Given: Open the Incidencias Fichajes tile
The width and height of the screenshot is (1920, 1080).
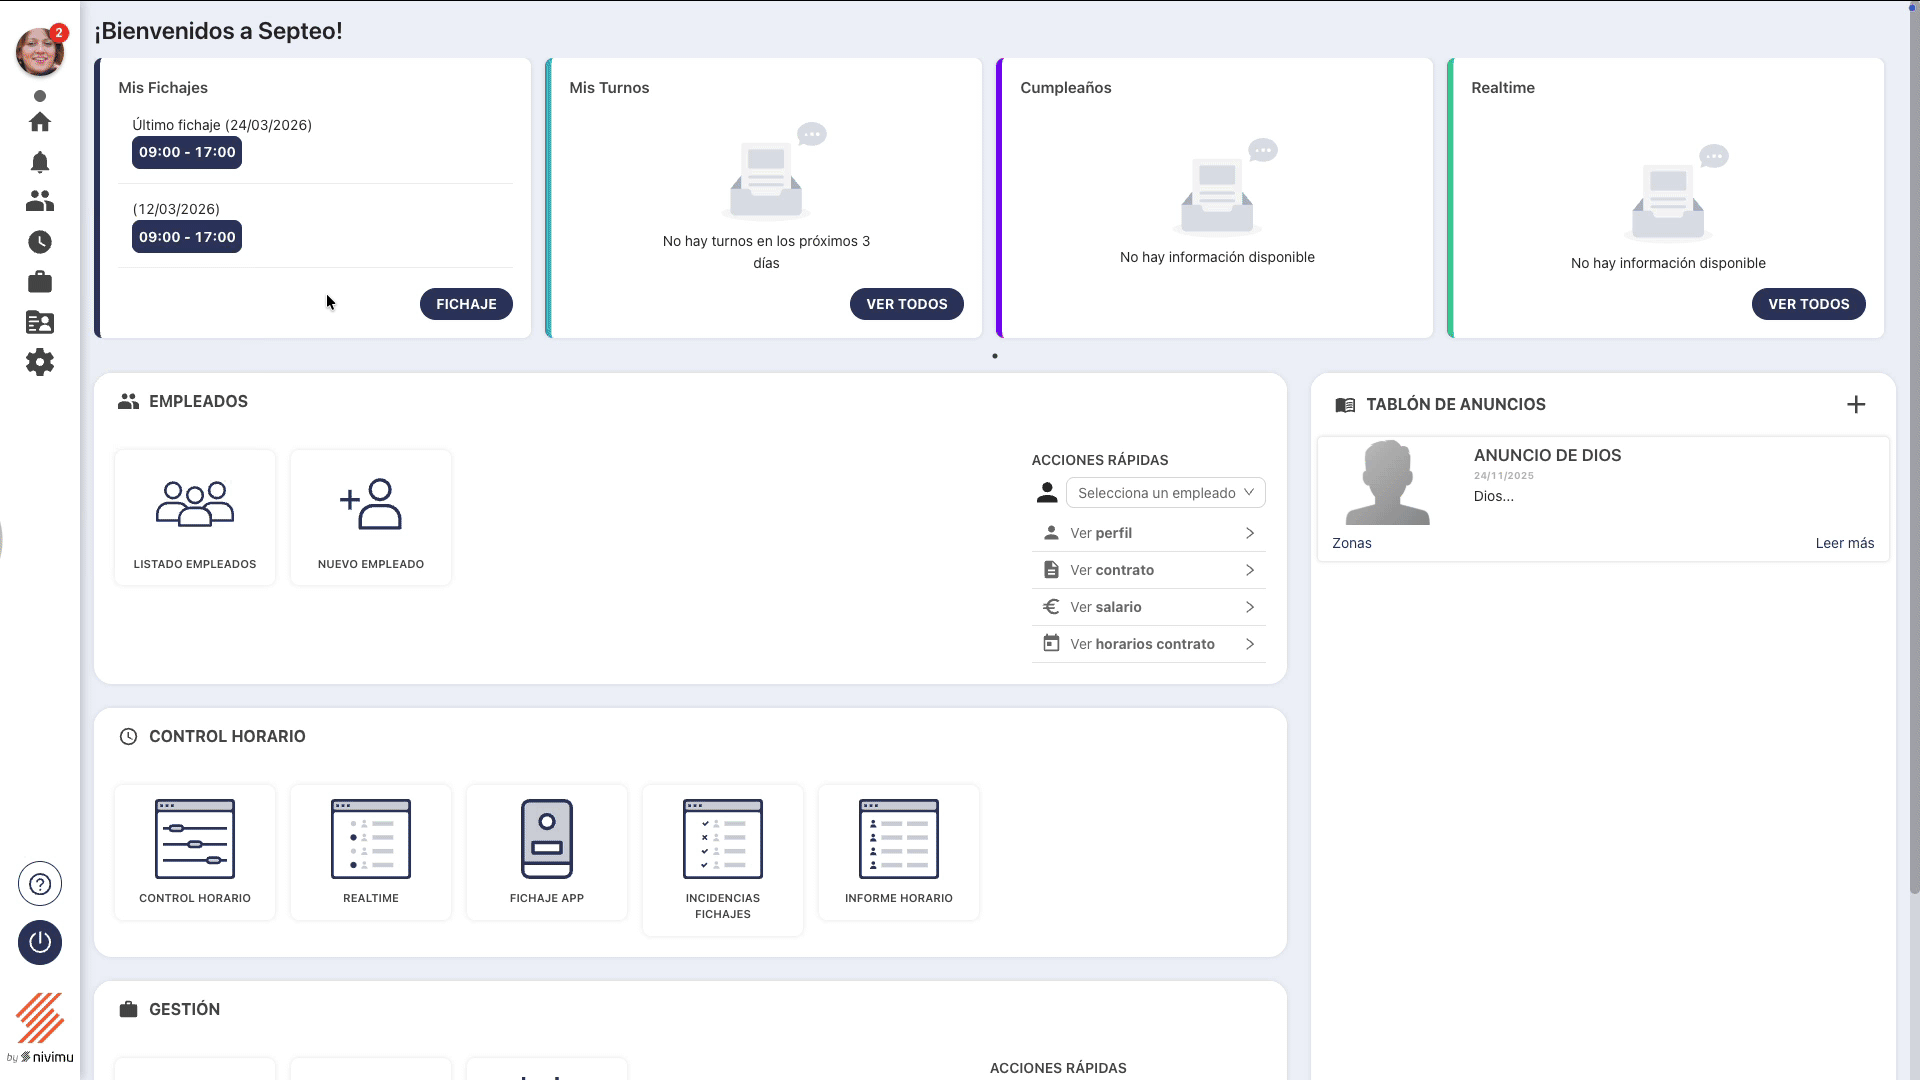Looking at the screenshot, I should coord(723,860).
